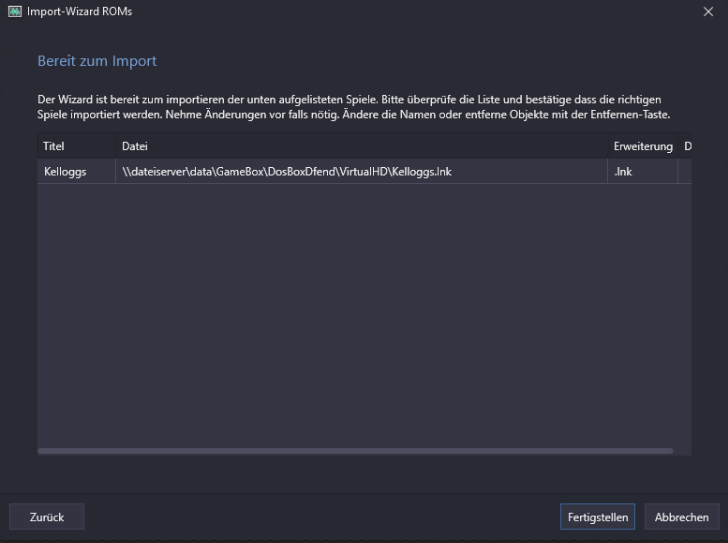Click divider between Titel and Datei headers

(115, 147)
